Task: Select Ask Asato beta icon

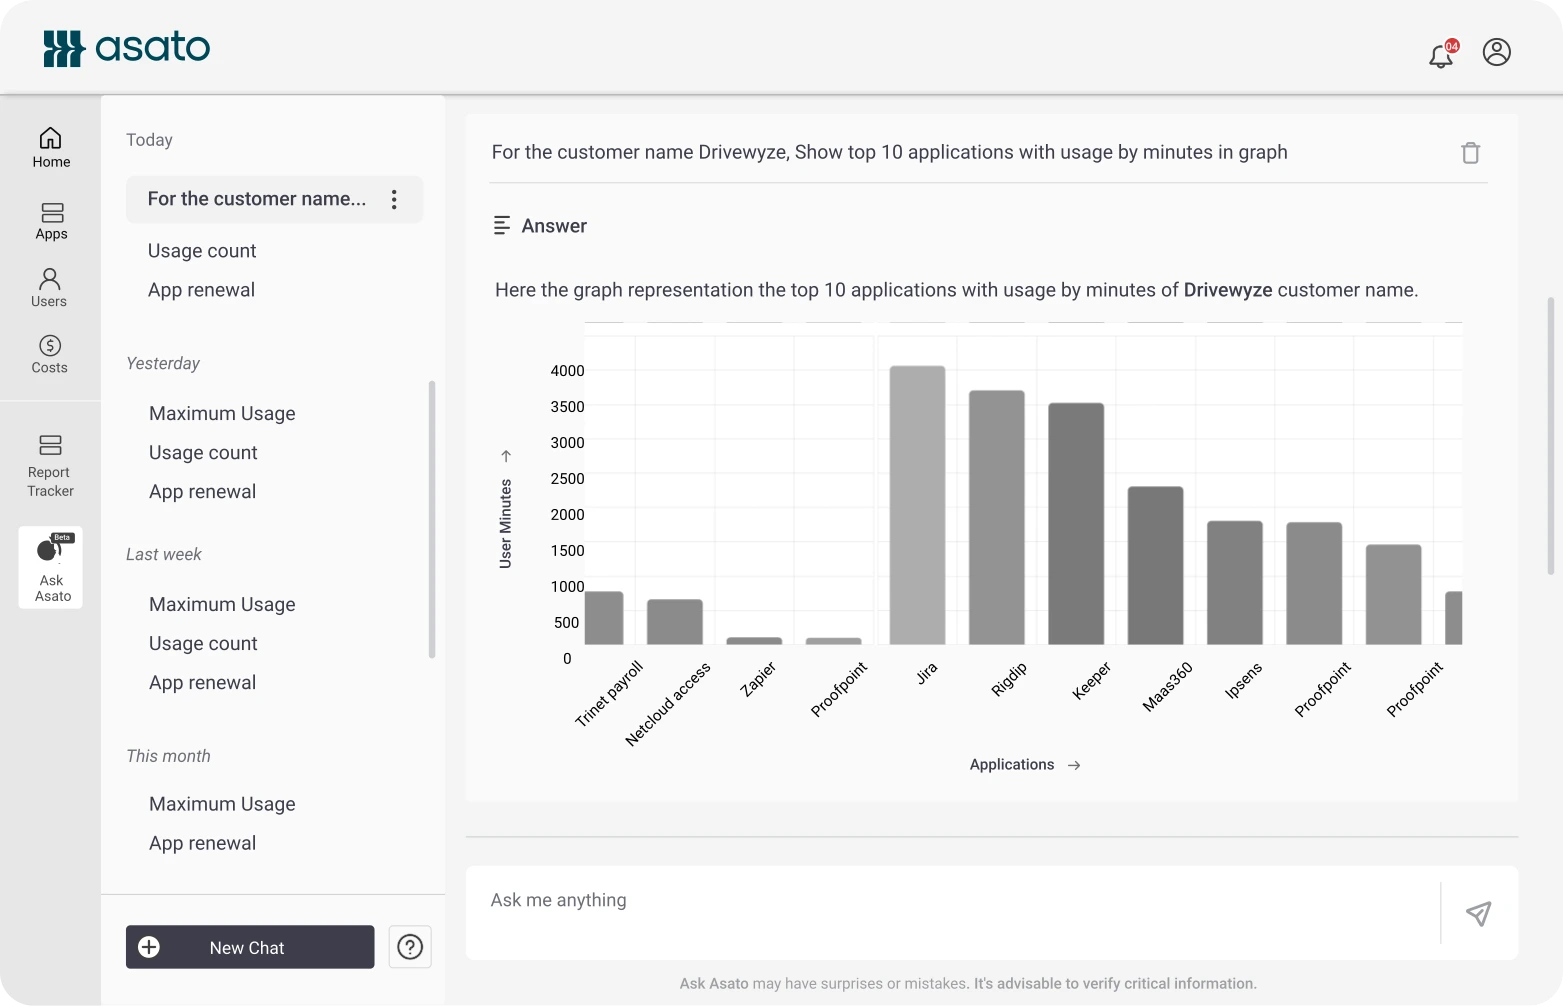Action: pyautogui.click(x=51, y=567)
